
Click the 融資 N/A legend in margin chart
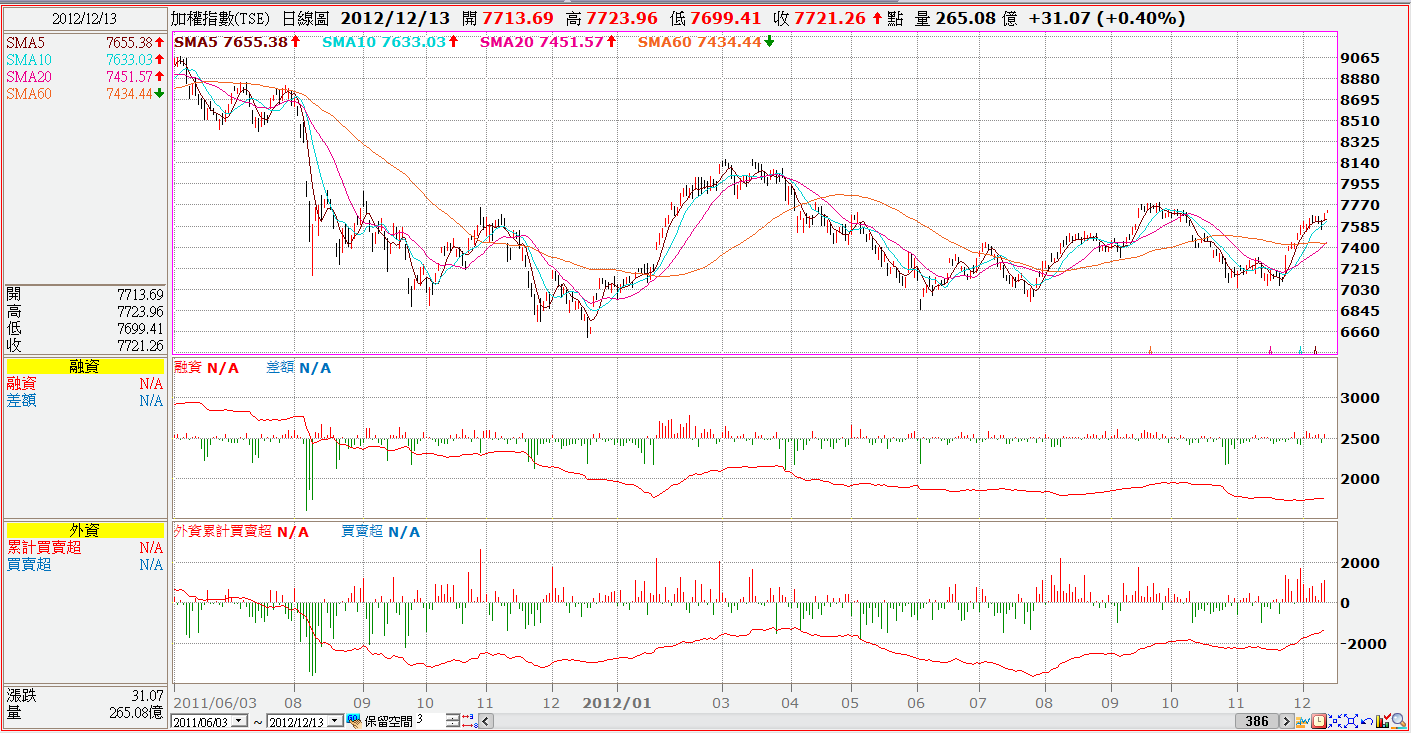[207, 368]
